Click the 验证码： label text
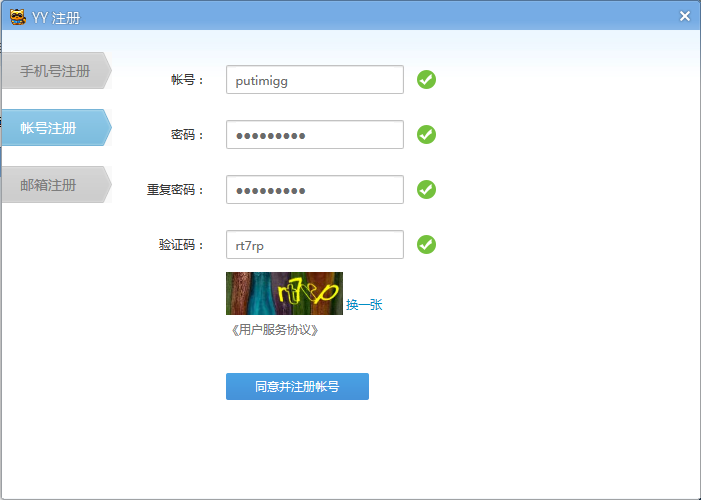Screen dimensions: 701x500 [181, 245]
